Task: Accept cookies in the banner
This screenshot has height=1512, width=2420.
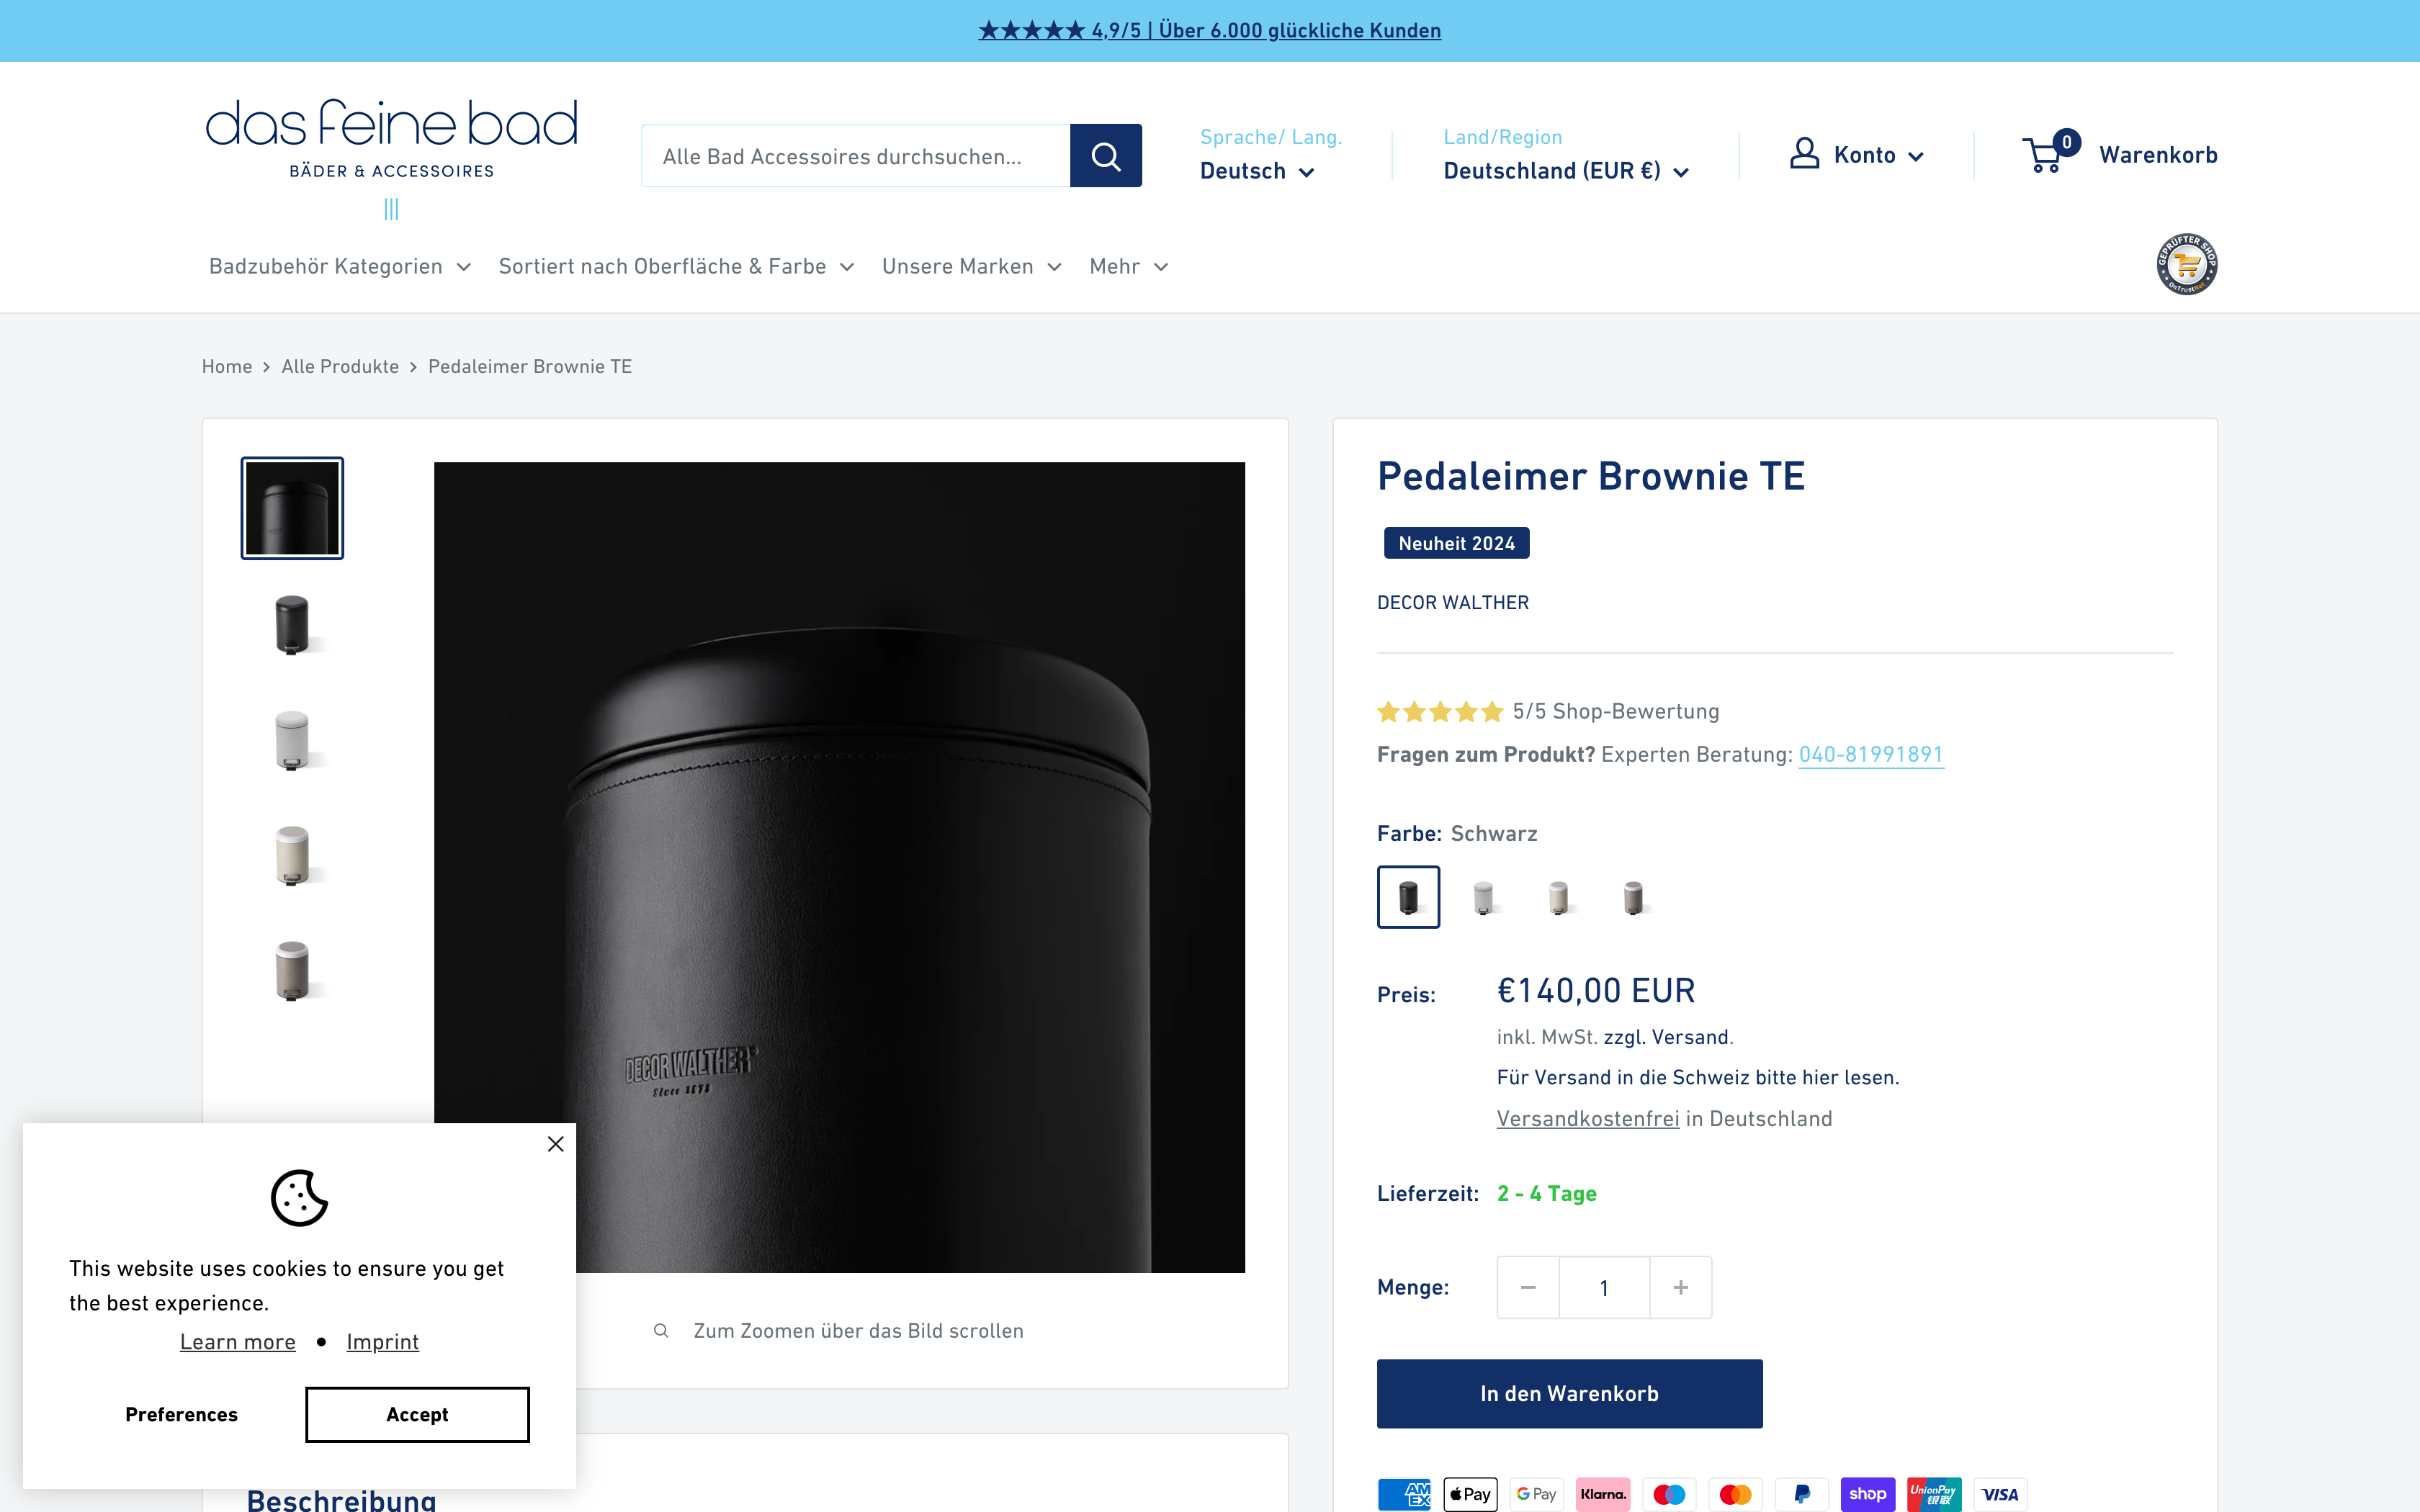Action: (x=417, y=1414)
